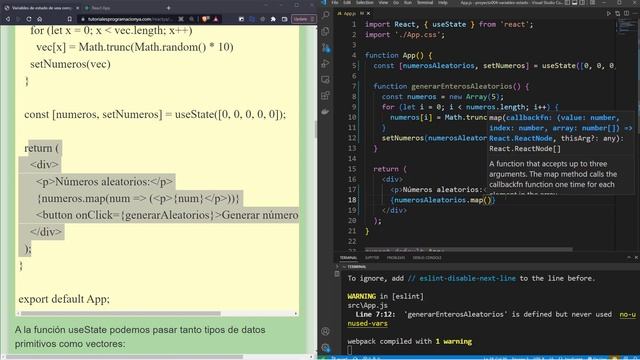Screen dimensions: 640x360
Task: Close the bottom terminal panel
Action: pyautogui.click(x=636, y=257)
